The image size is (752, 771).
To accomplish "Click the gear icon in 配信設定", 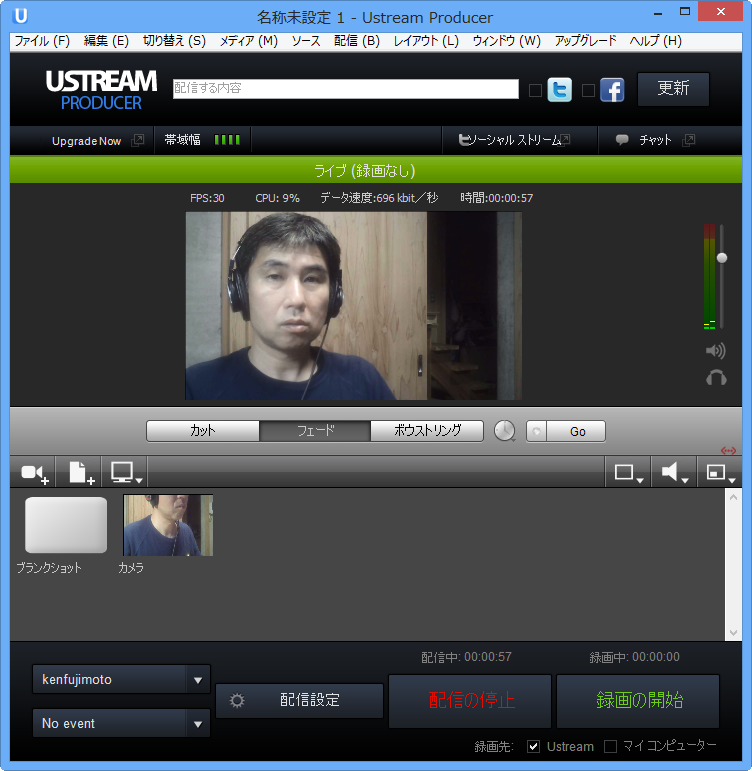I will (x=237, y=700).
